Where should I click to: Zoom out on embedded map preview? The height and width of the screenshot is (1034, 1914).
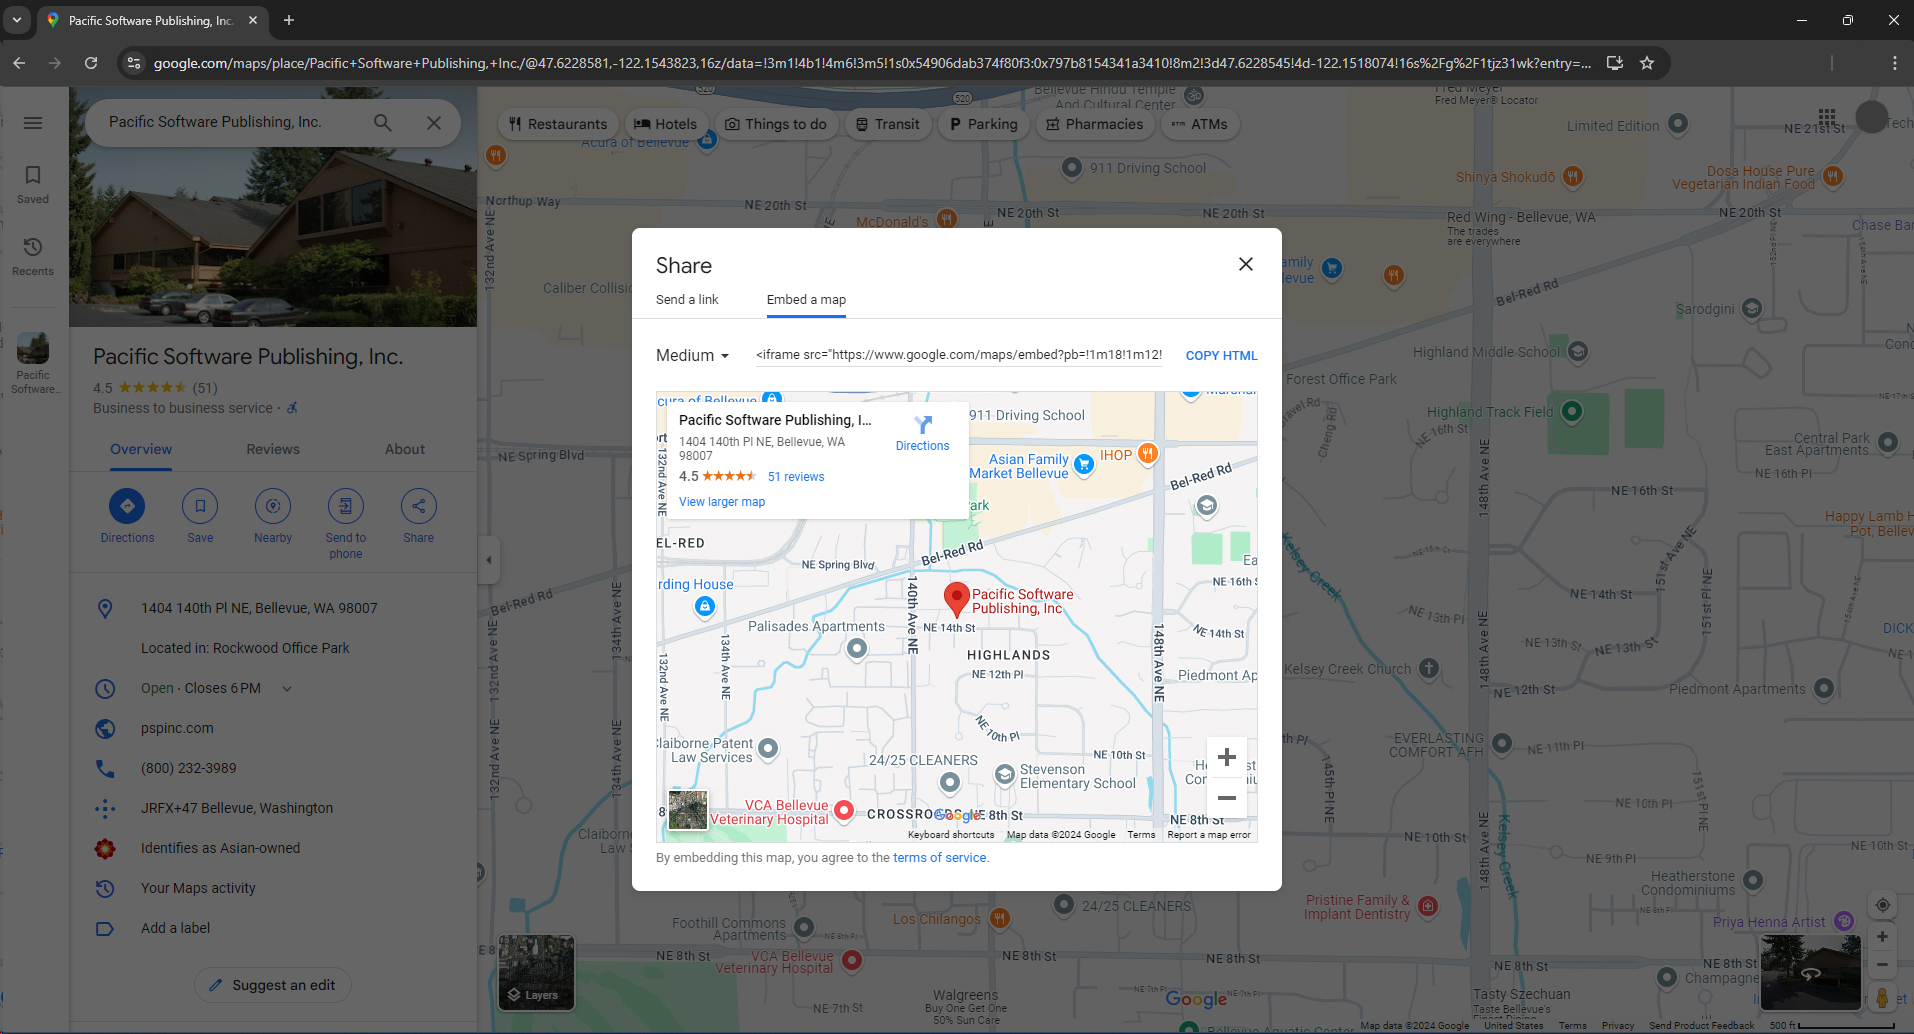1227,798
